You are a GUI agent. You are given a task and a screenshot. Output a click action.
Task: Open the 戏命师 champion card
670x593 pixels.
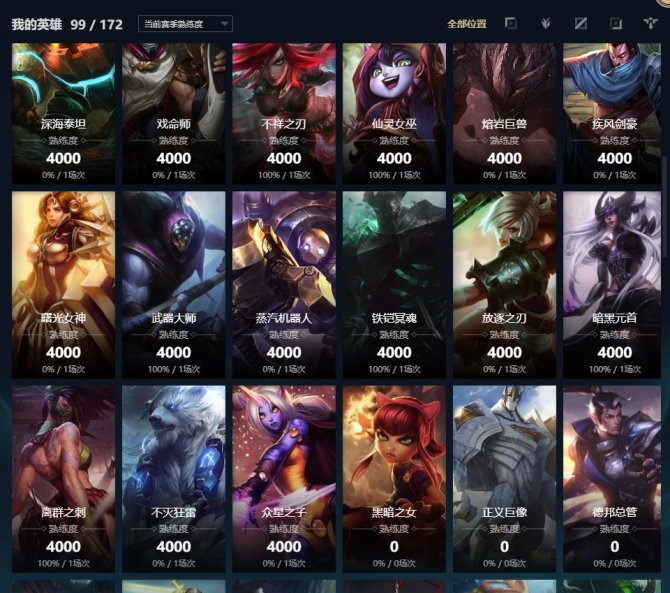[173, 113]
